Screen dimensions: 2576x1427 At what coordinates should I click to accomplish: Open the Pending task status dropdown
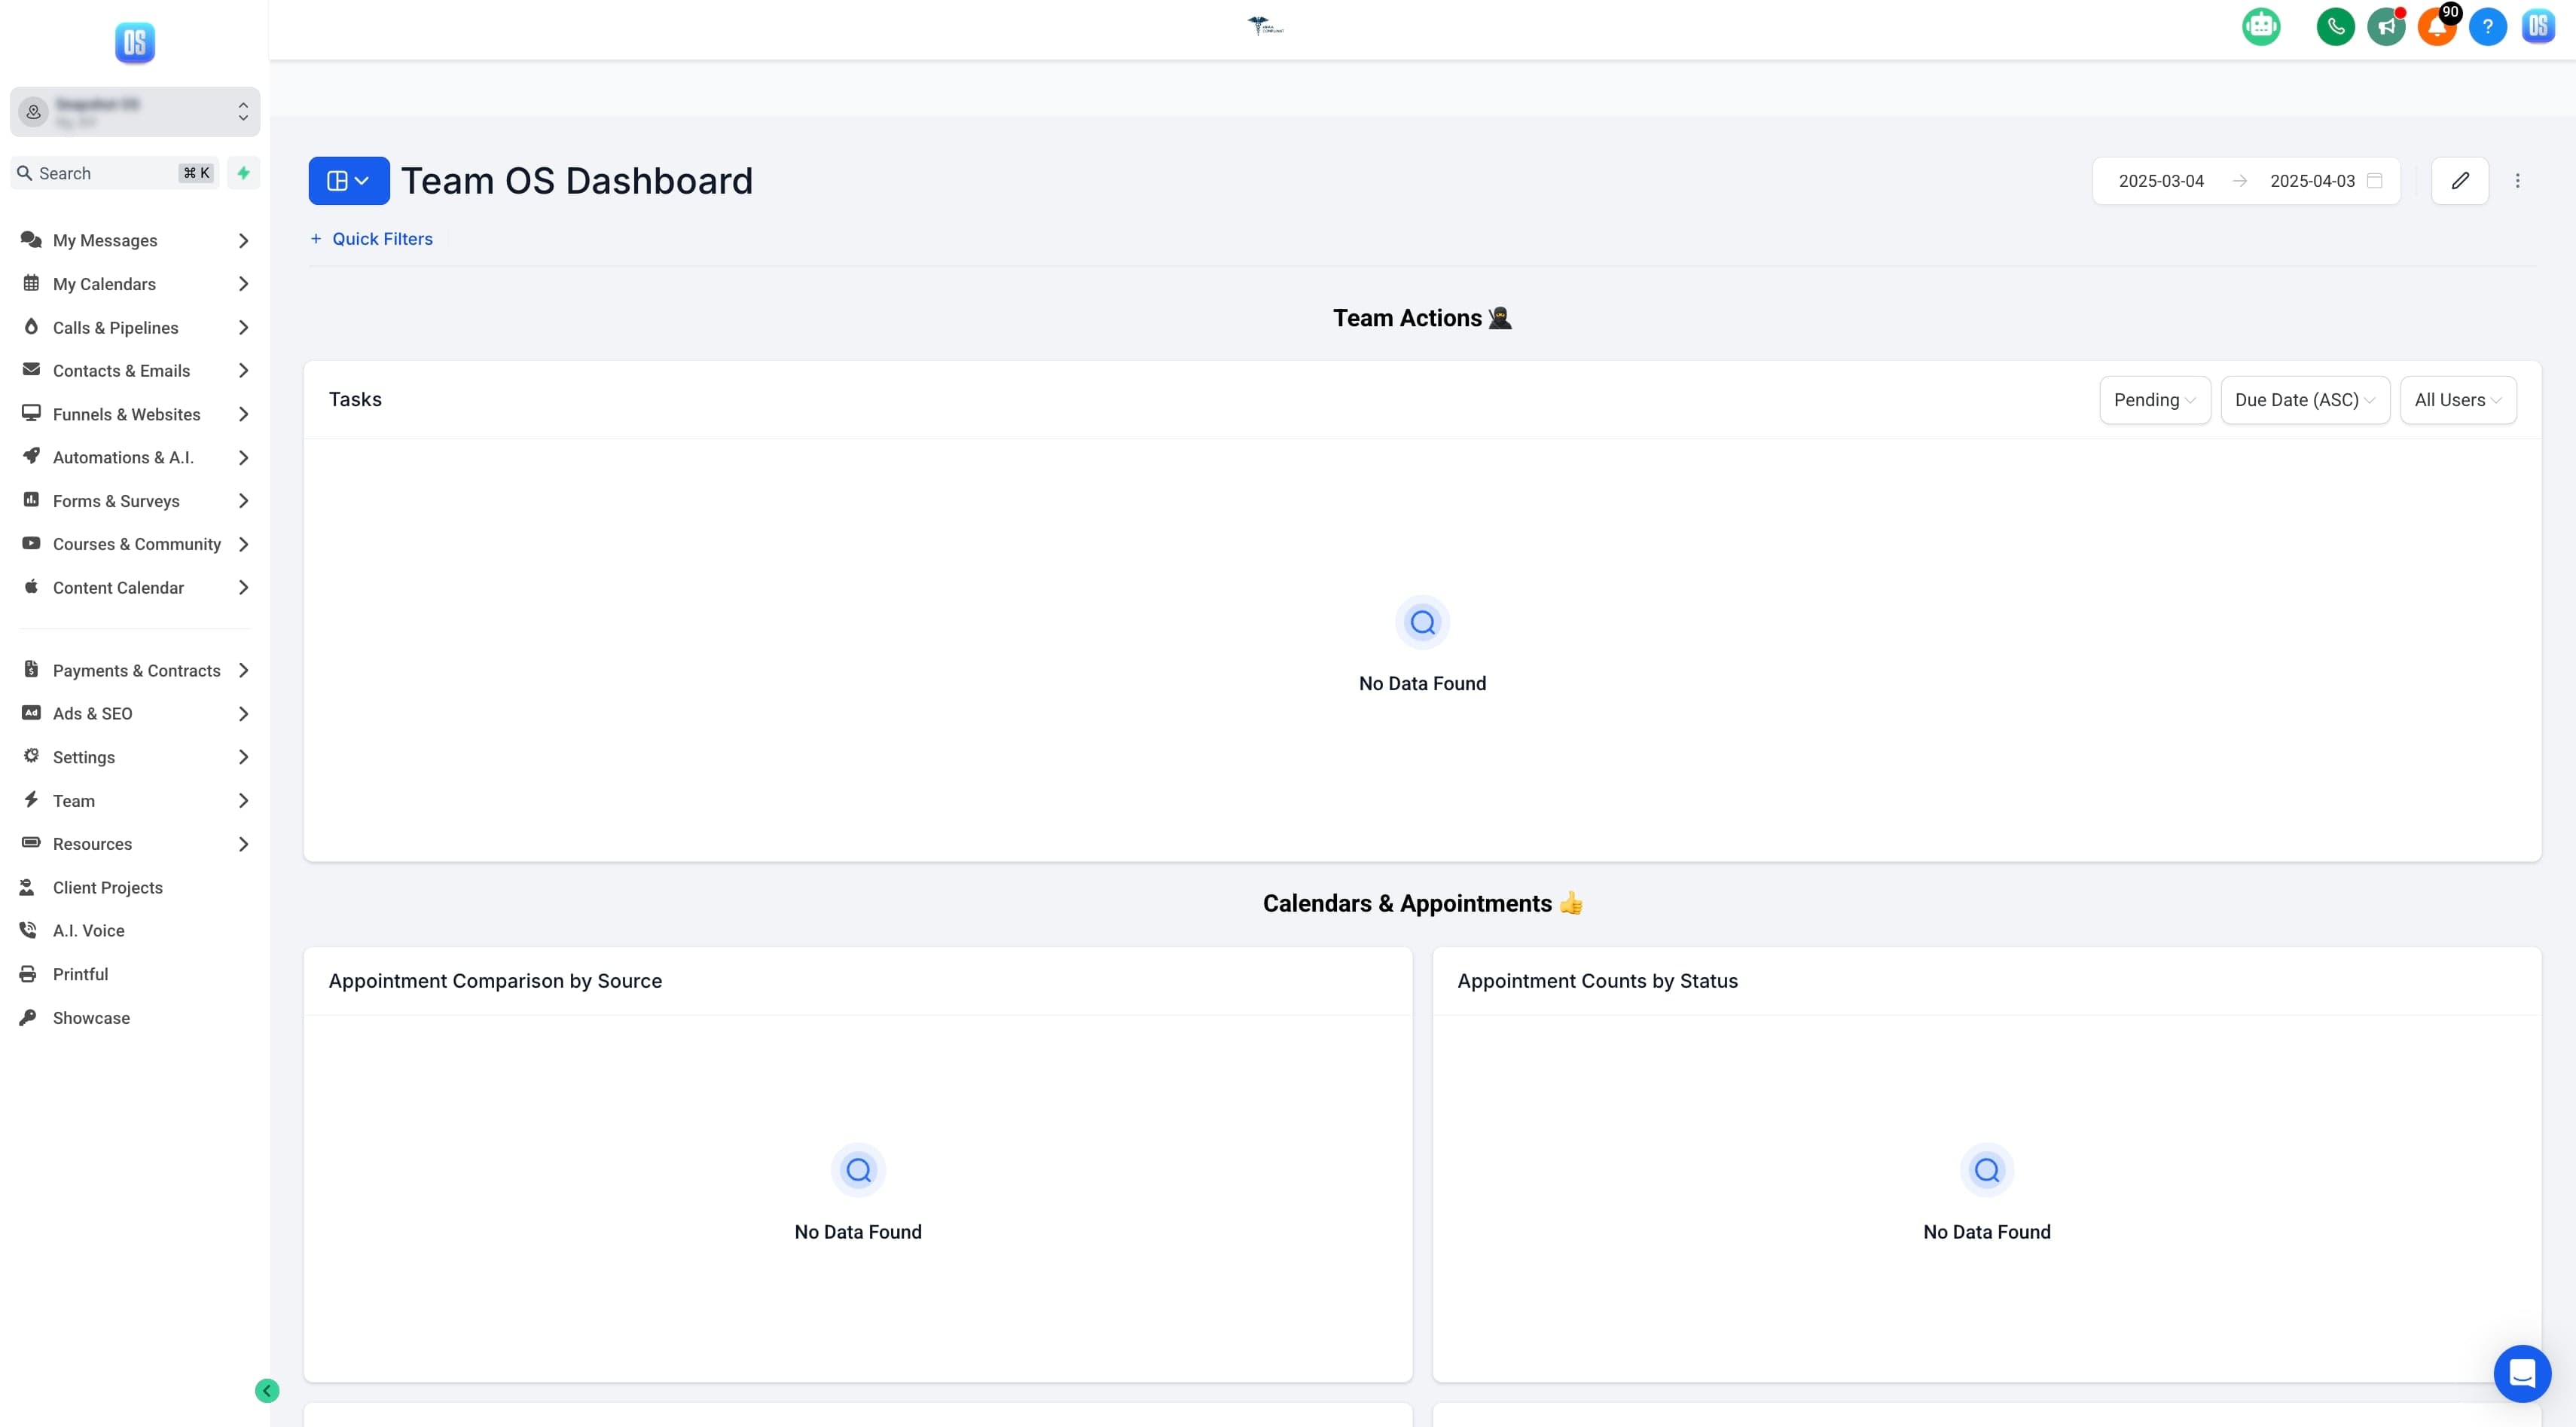pyautogui.click(x=2154, y=400)
